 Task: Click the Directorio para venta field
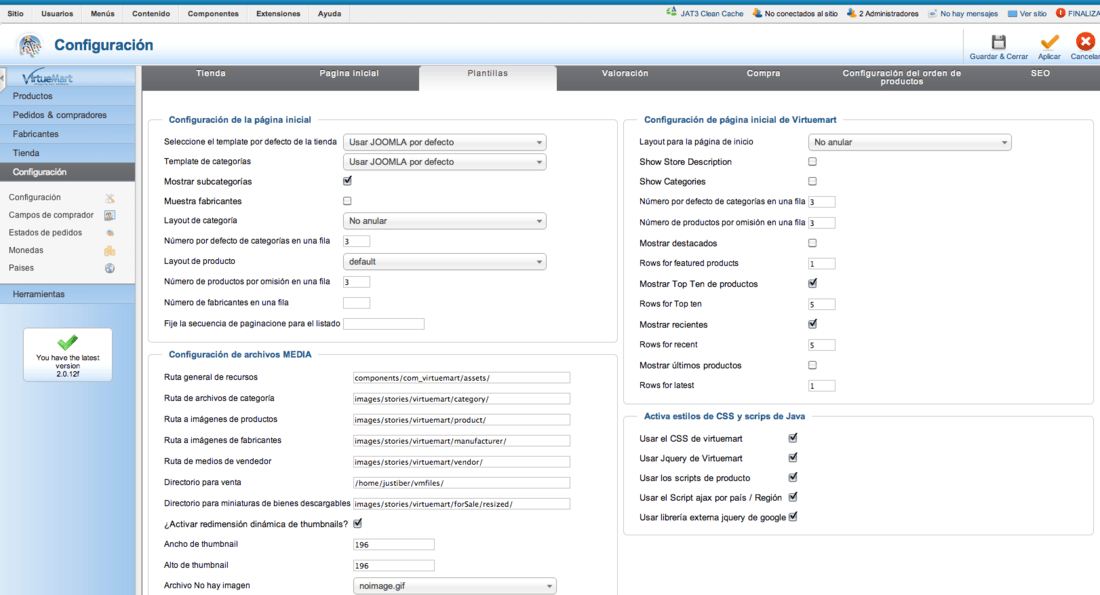462,483
